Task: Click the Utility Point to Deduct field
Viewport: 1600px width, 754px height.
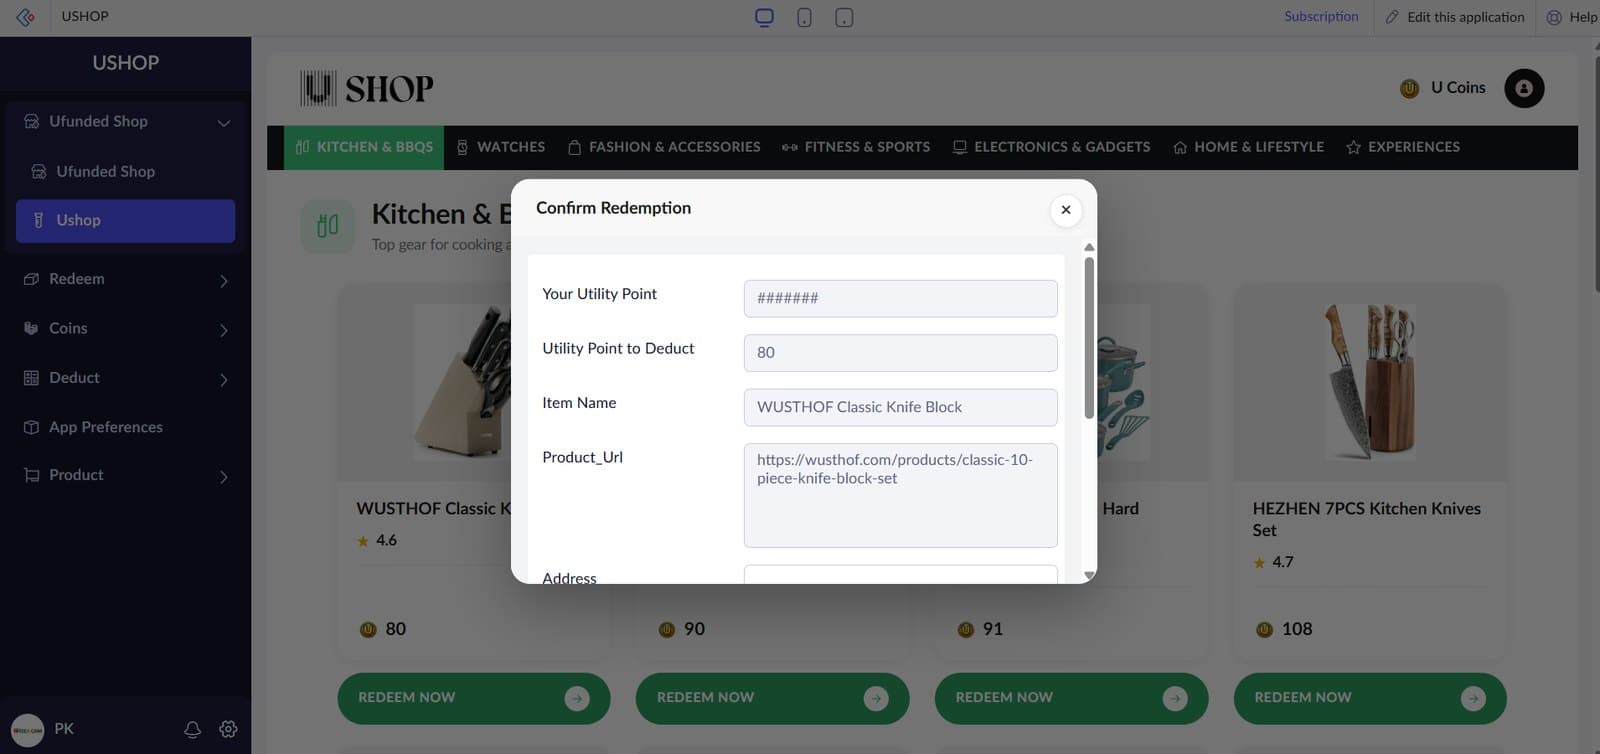Action: point(900,353)
